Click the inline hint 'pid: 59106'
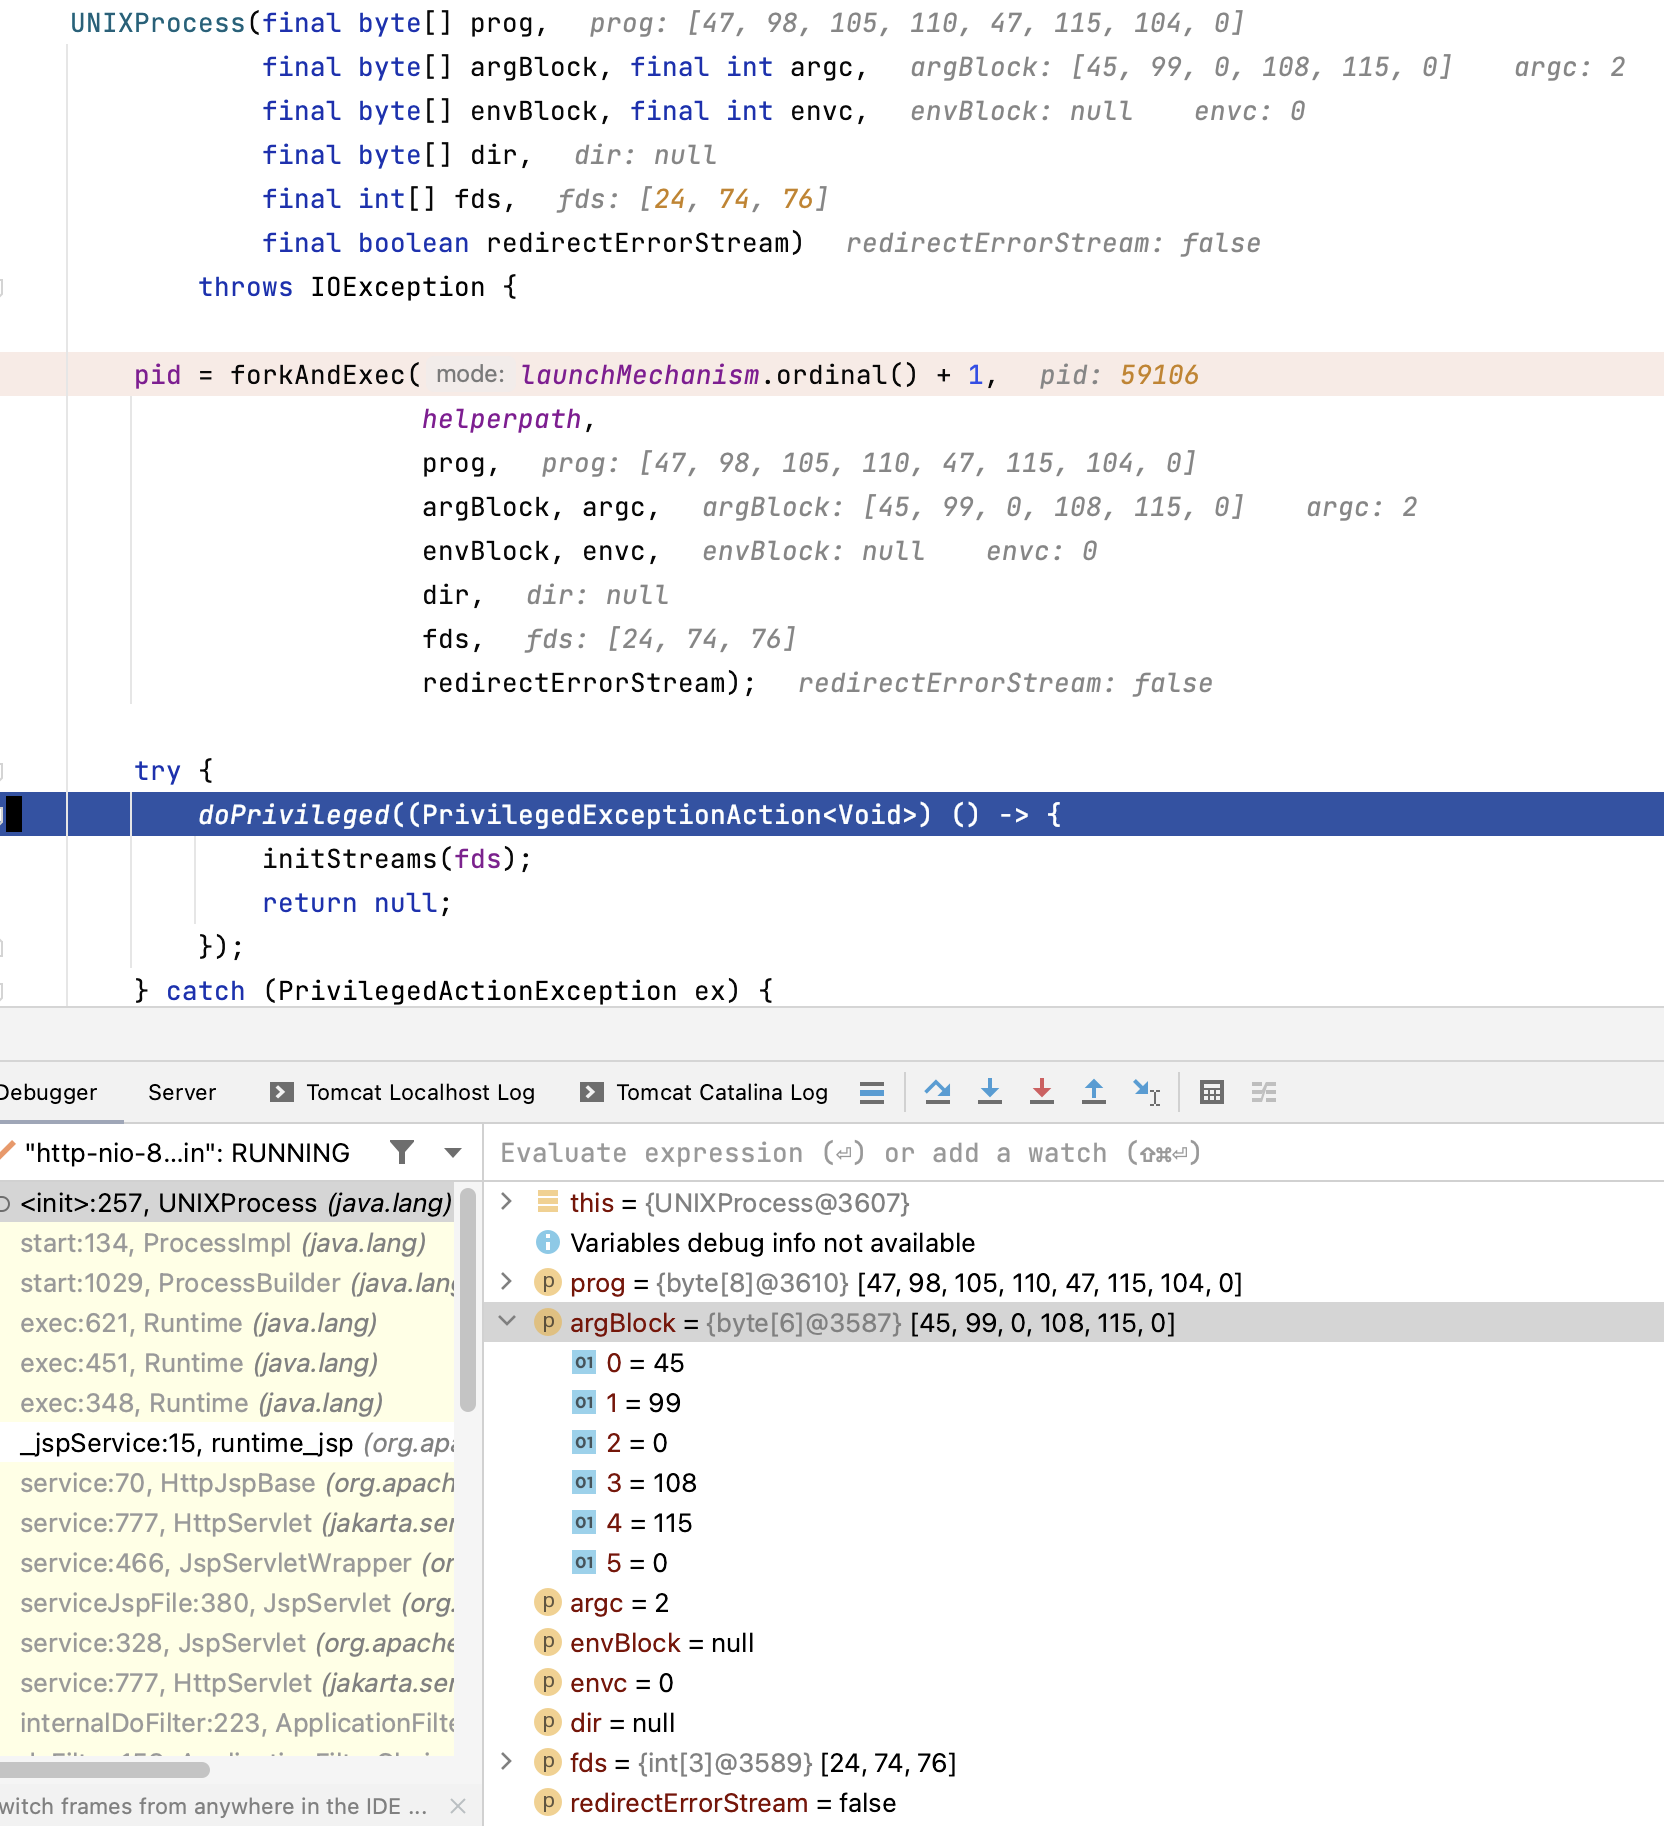The image size is (1664, 1826). point(1119,375)
